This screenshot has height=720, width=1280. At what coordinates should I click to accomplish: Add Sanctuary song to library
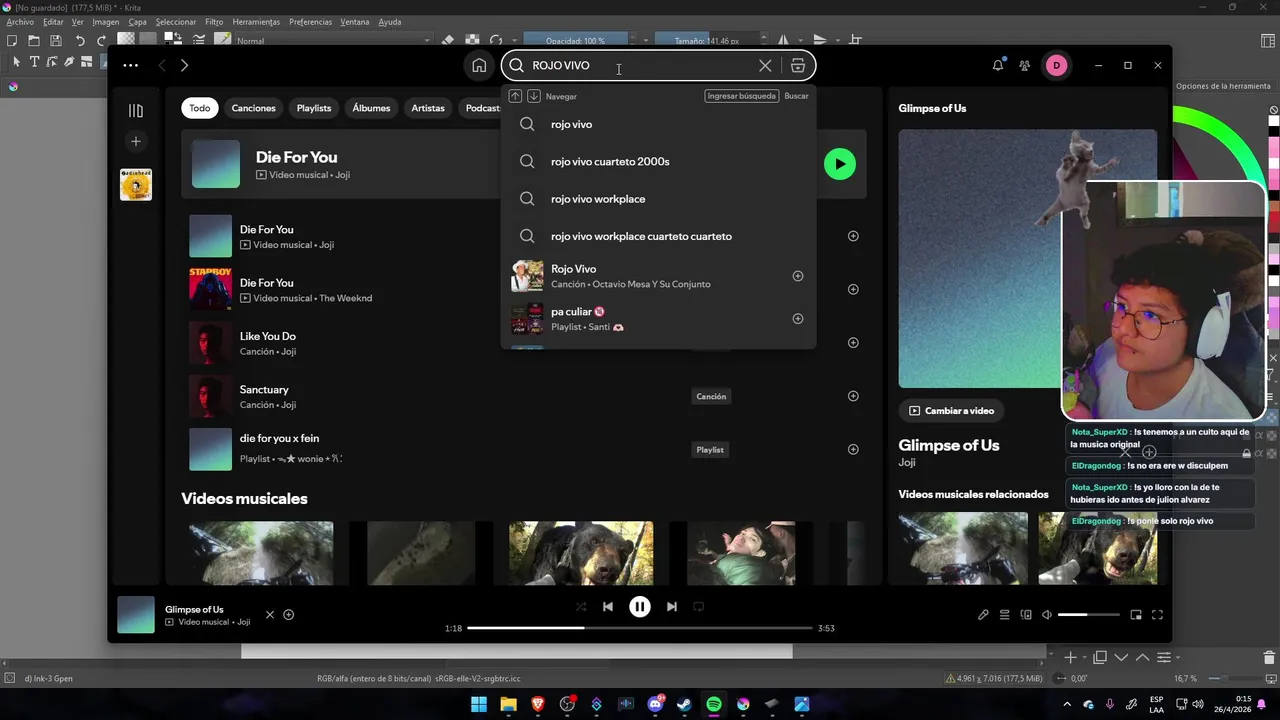853,396
